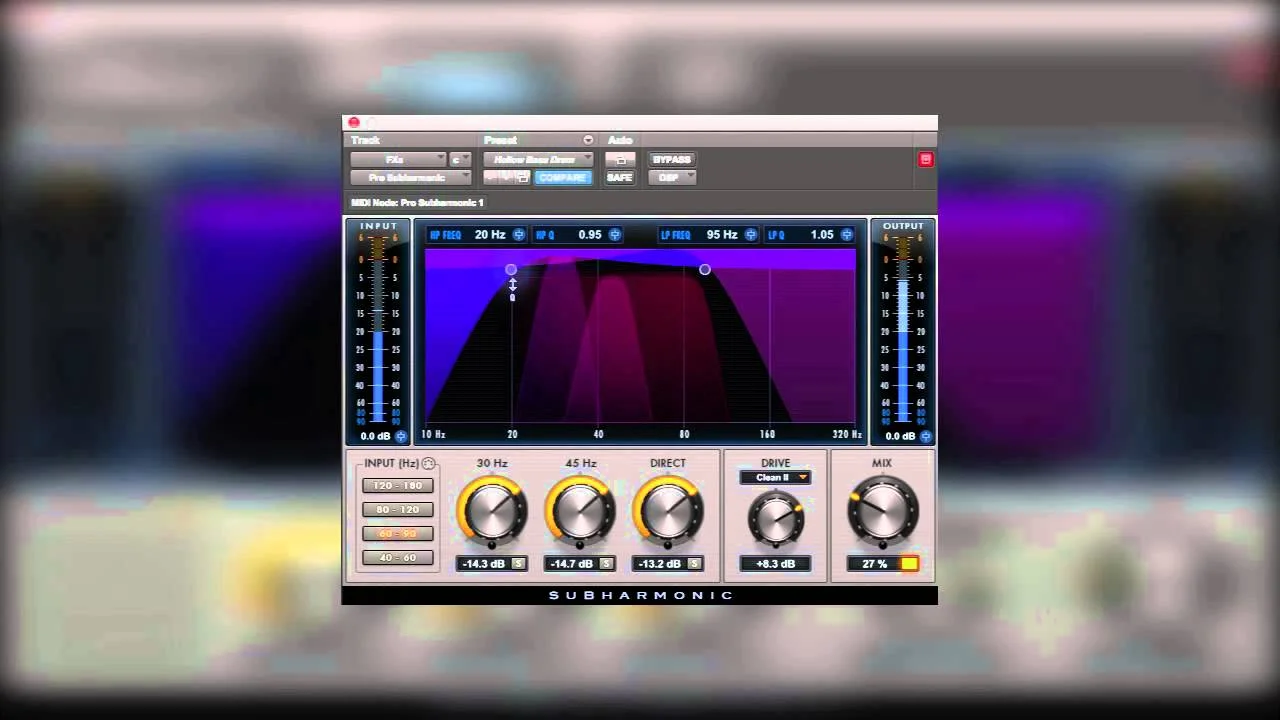Solo the 30 Hz subharmonic band
Image resolution: width=1280 pixels, height=720 pixels.
click(x=518, y=563)
